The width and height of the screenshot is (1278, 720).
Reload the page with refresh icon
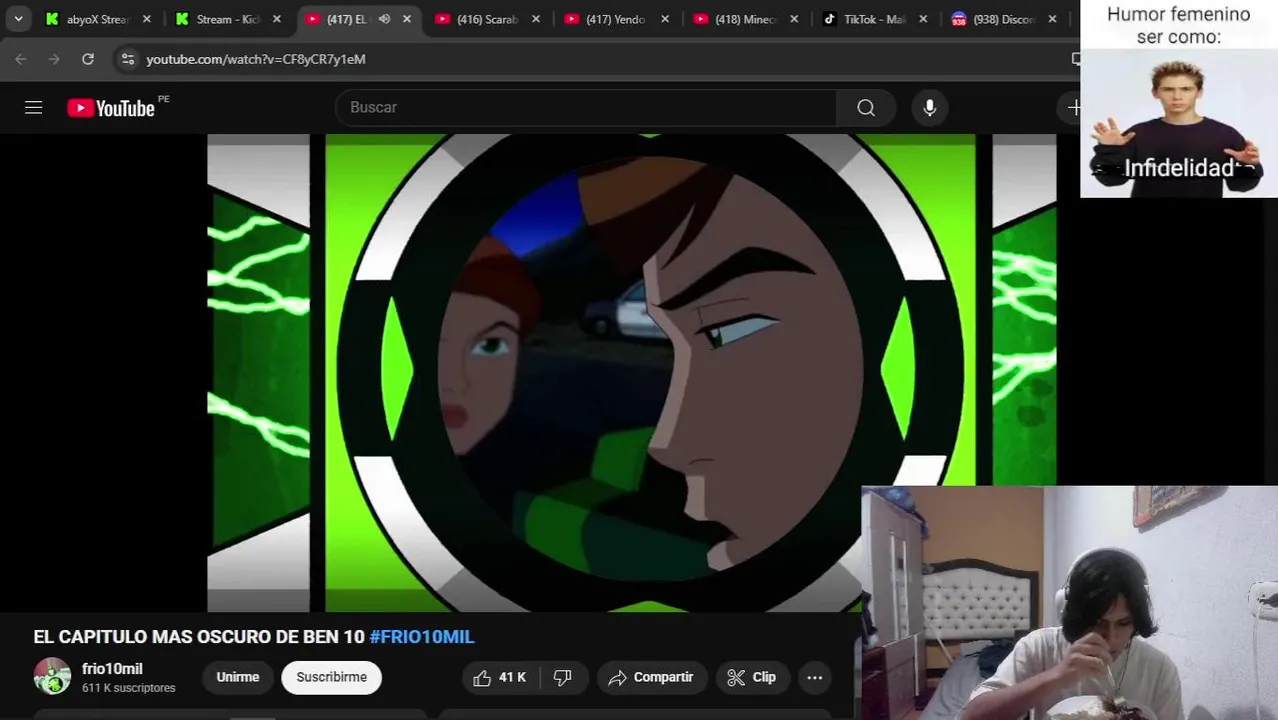coord(88,59)
